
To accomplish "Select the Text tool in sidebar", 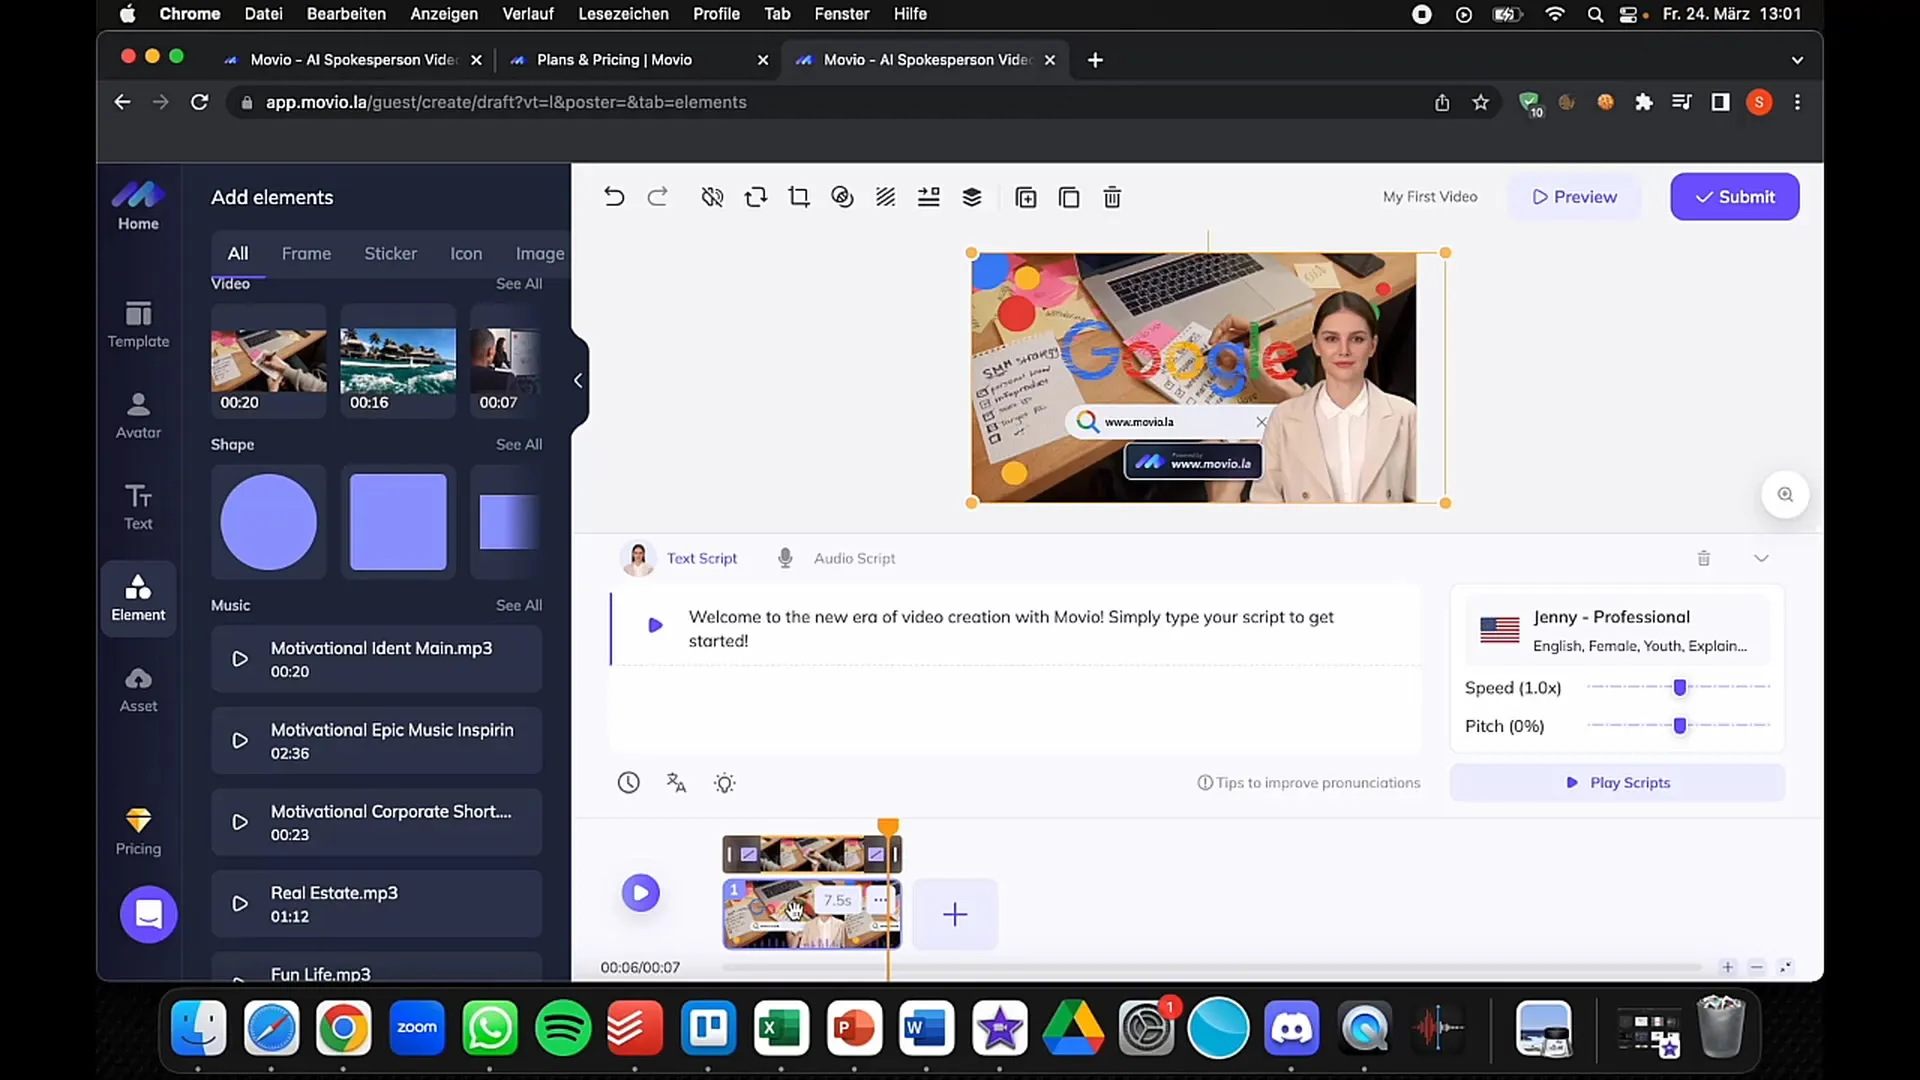I will (138, 506).
